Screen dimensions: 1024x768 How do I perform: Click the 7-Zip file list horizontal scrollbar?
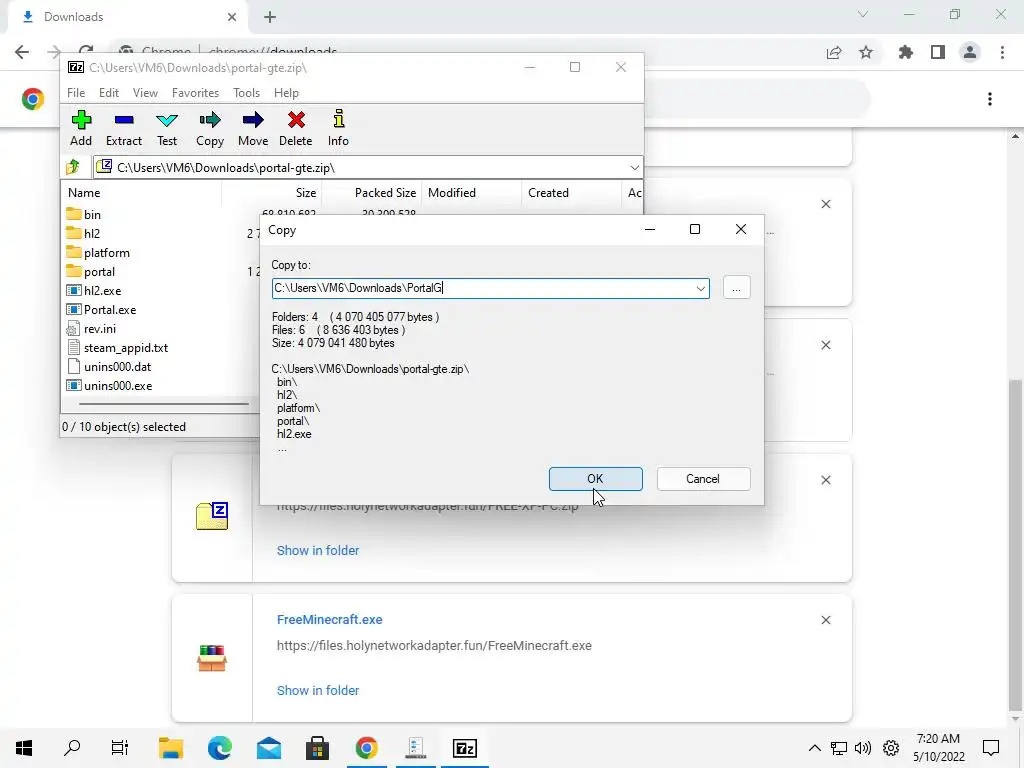(x=163, y=404)
